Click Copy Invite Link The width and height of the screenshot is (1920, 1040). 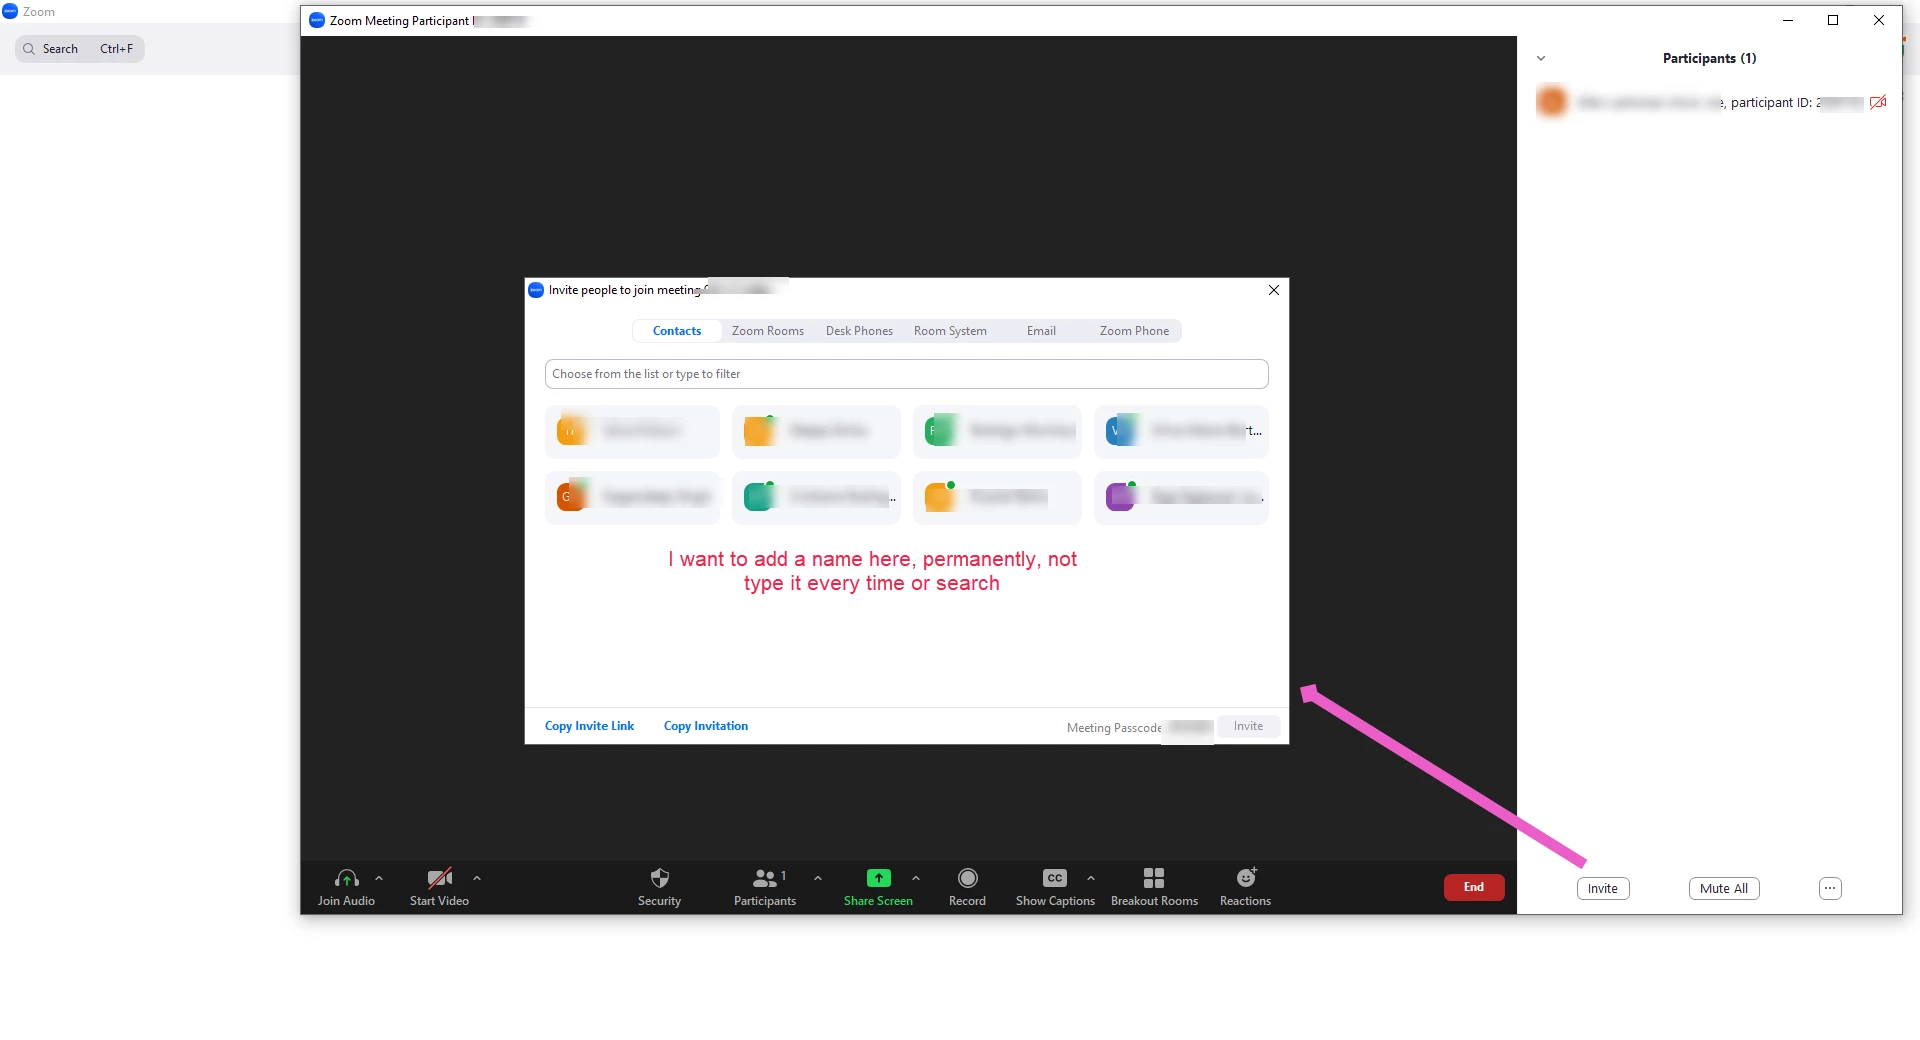tap(589, 726)
